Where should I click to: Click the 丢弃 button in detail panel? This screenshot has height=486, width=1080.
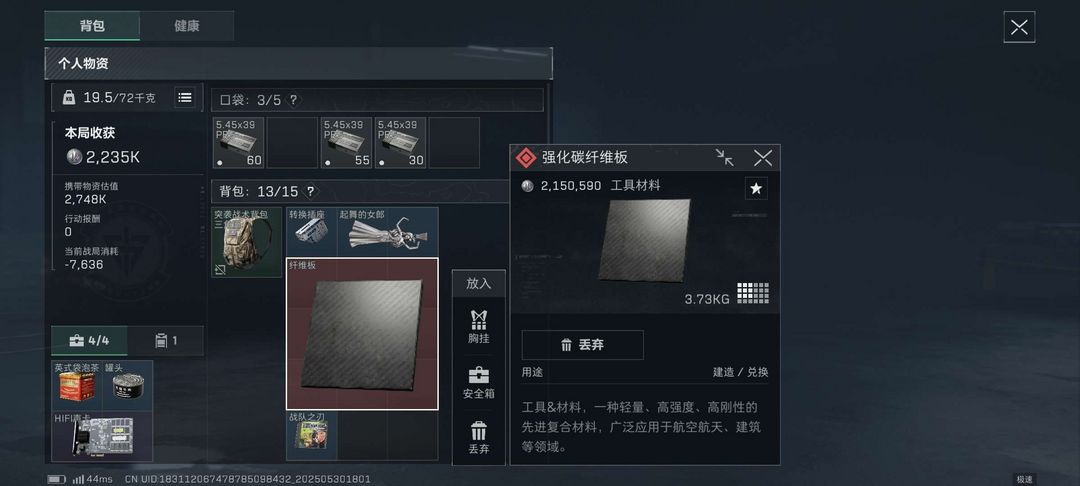(583, 345)
